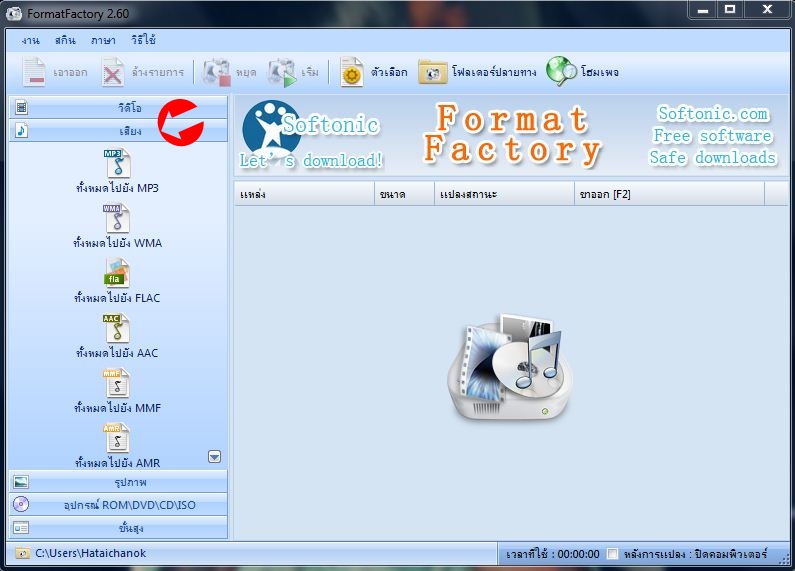
Task: Click the เอาออก remove document icon
Action: click(x=34, y=72)
